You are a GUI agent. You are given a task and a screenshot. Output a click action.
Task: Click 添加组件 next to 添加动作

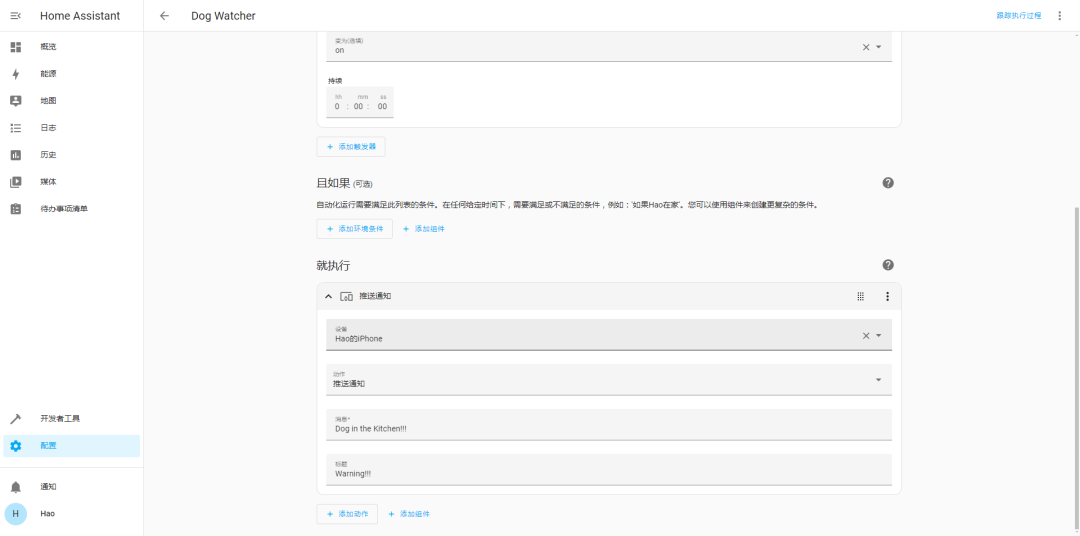coord(409,514)
